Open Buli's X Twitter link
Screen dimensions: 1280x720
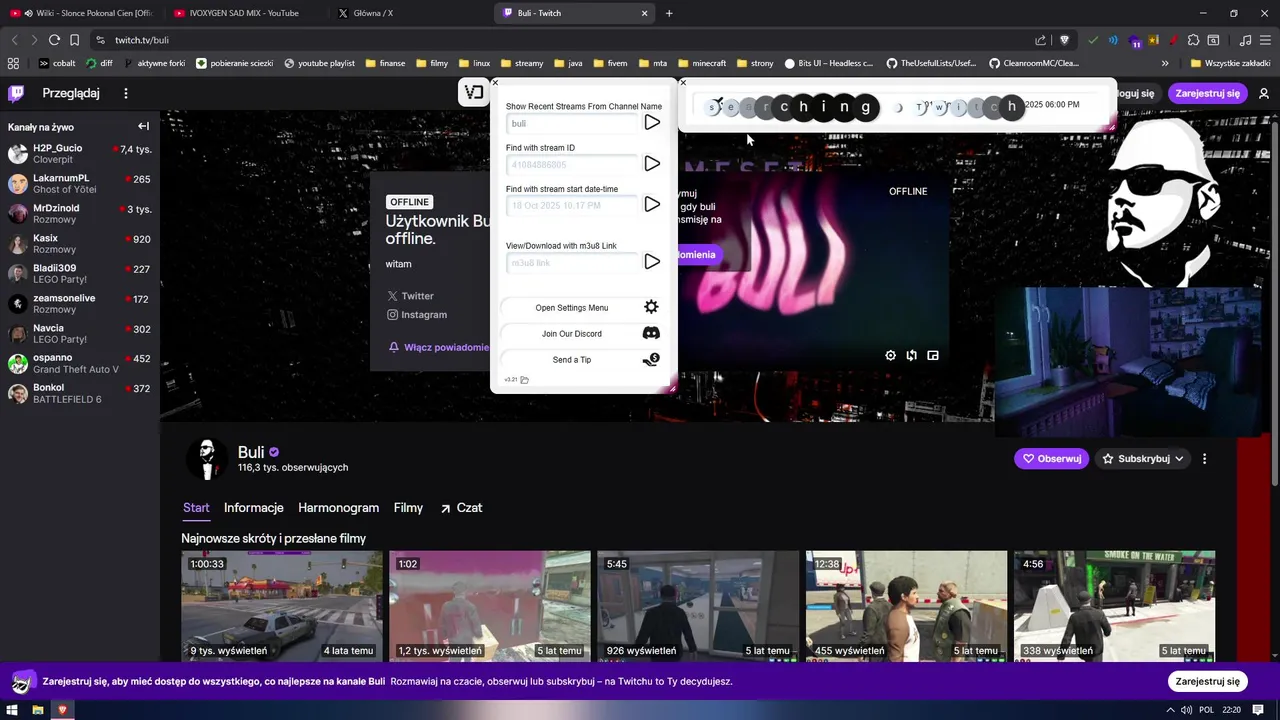[410, 296]
